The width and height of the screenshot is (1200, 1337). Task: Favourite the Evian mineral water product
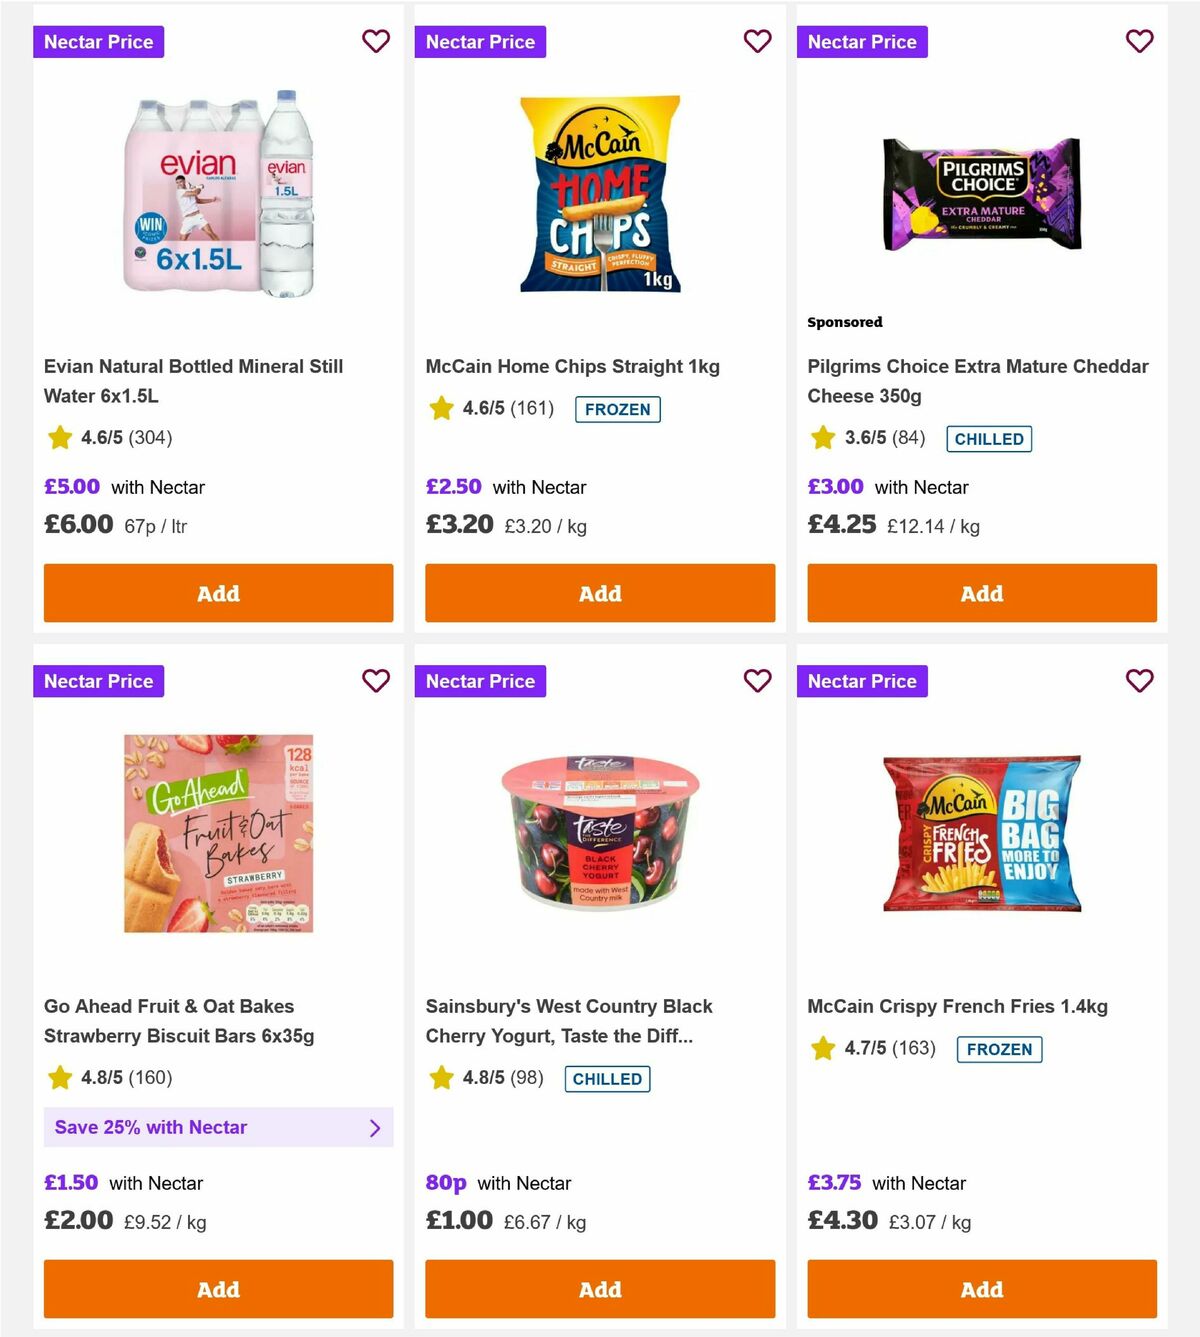[x=376, y=41]
